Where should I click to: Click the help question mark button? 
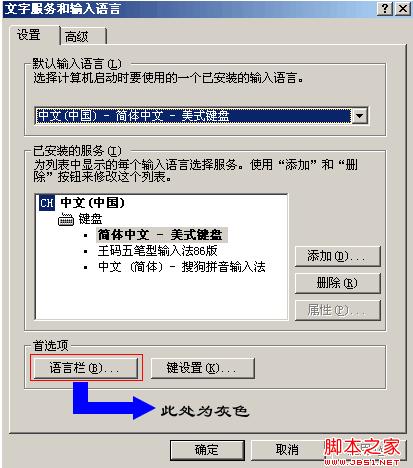tap(385, 8)
